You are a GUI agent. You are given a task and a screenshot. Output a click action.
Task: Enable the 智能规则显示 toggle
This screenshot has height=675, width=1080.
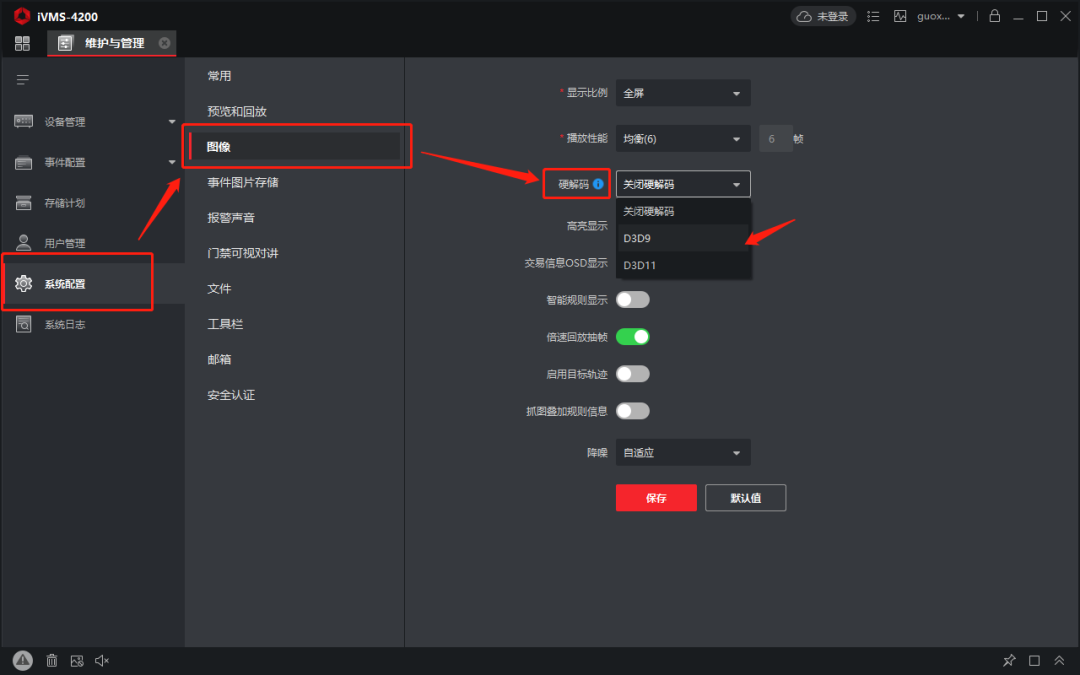point(632,300)
